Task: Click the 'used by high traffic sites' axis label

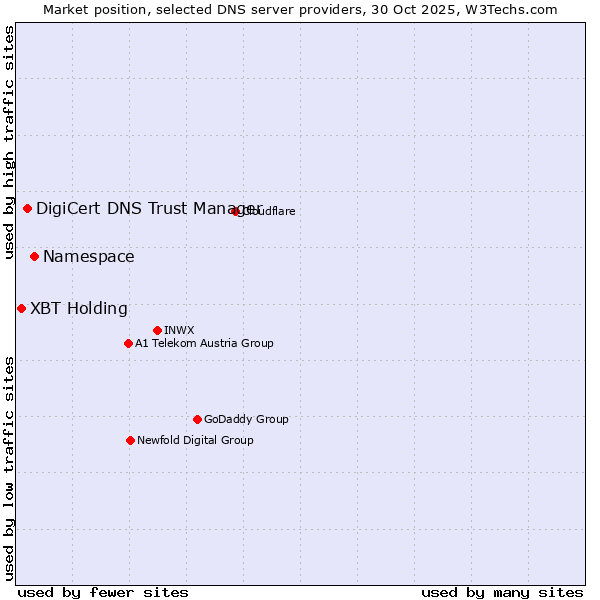Action: [x=9, y=142]
